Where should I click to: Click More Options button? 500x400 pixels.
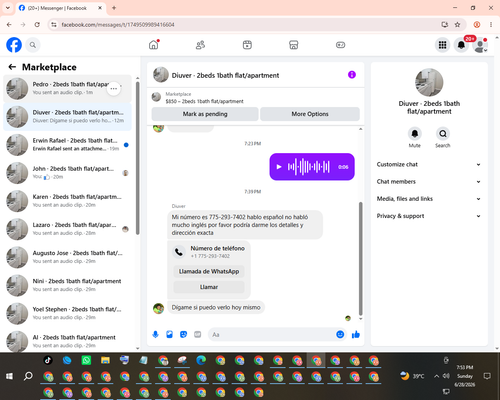310,114
